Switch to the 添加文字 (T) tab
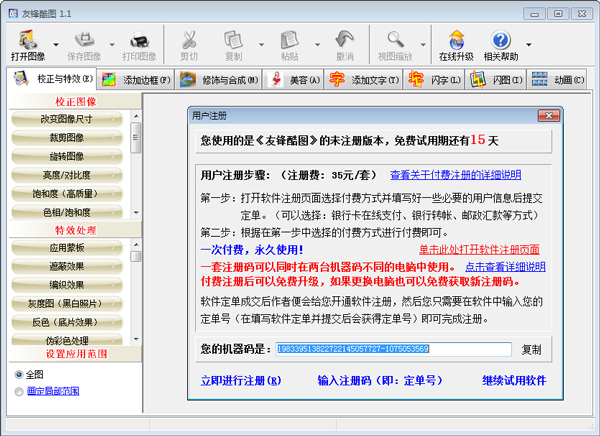The width and height of the screenshot is (600, 436). (x=363, y=80)
